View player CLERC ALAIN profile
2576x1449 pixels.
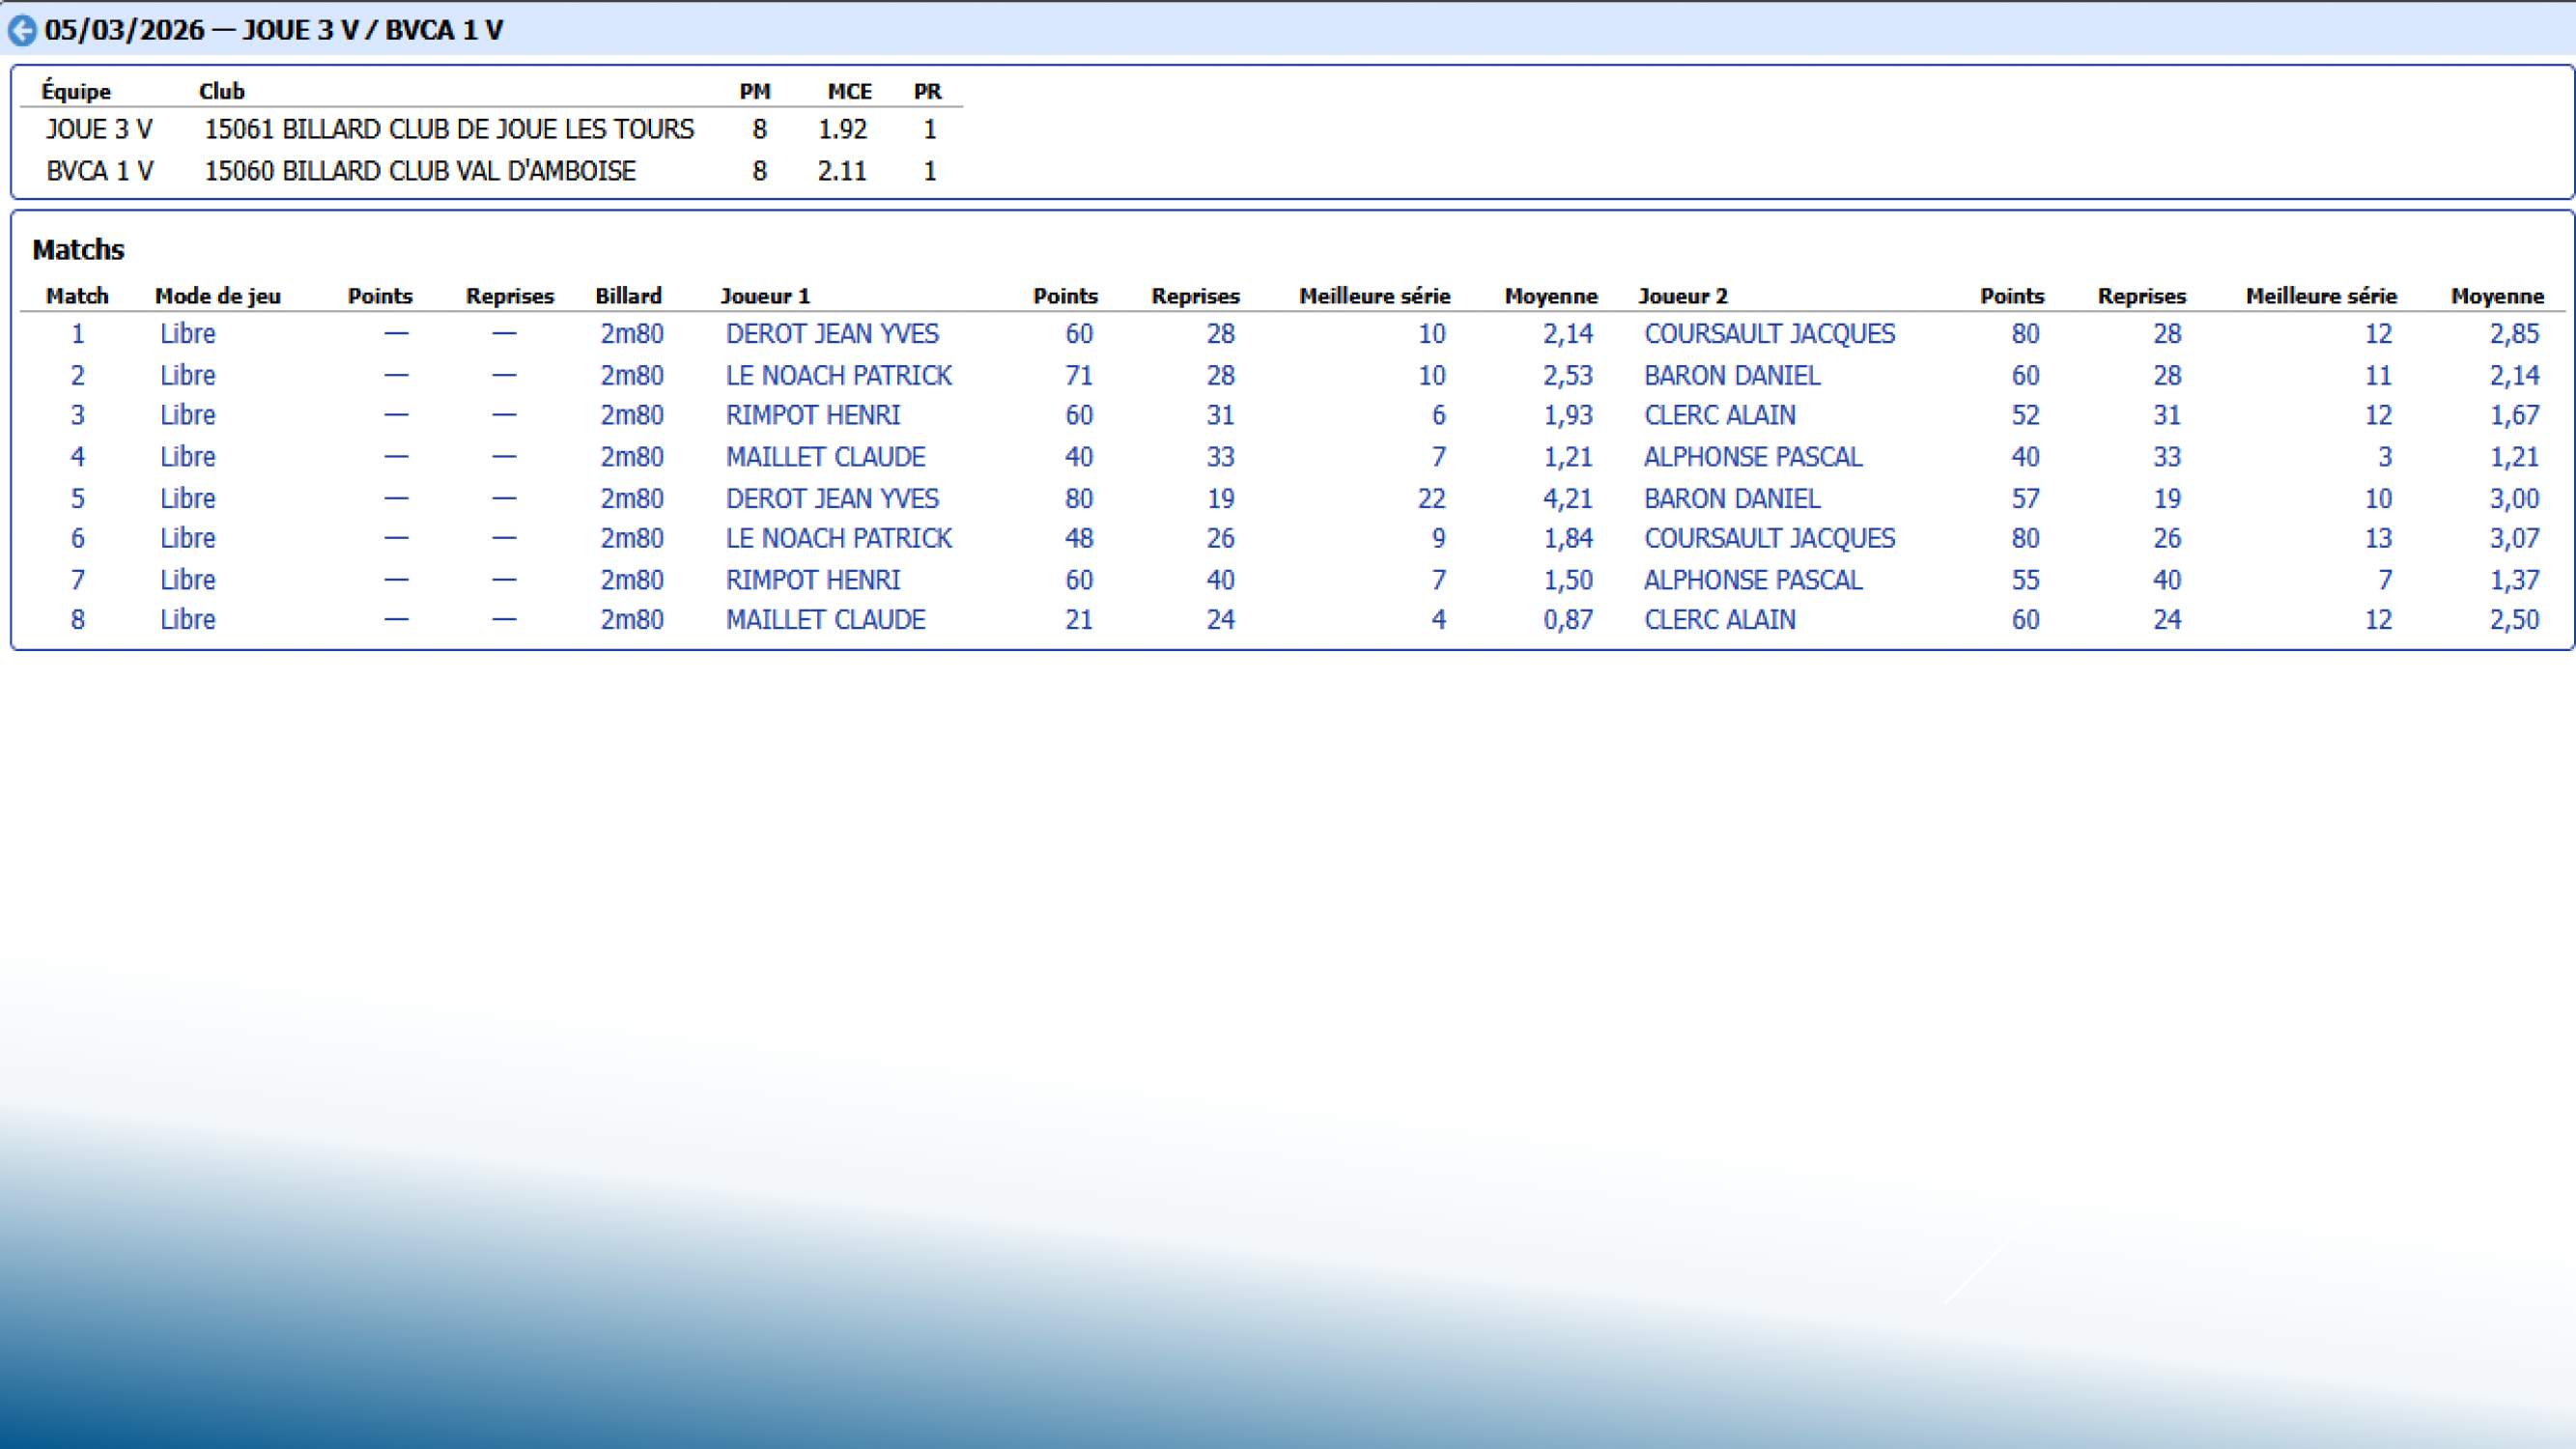tap(1719, 414)
